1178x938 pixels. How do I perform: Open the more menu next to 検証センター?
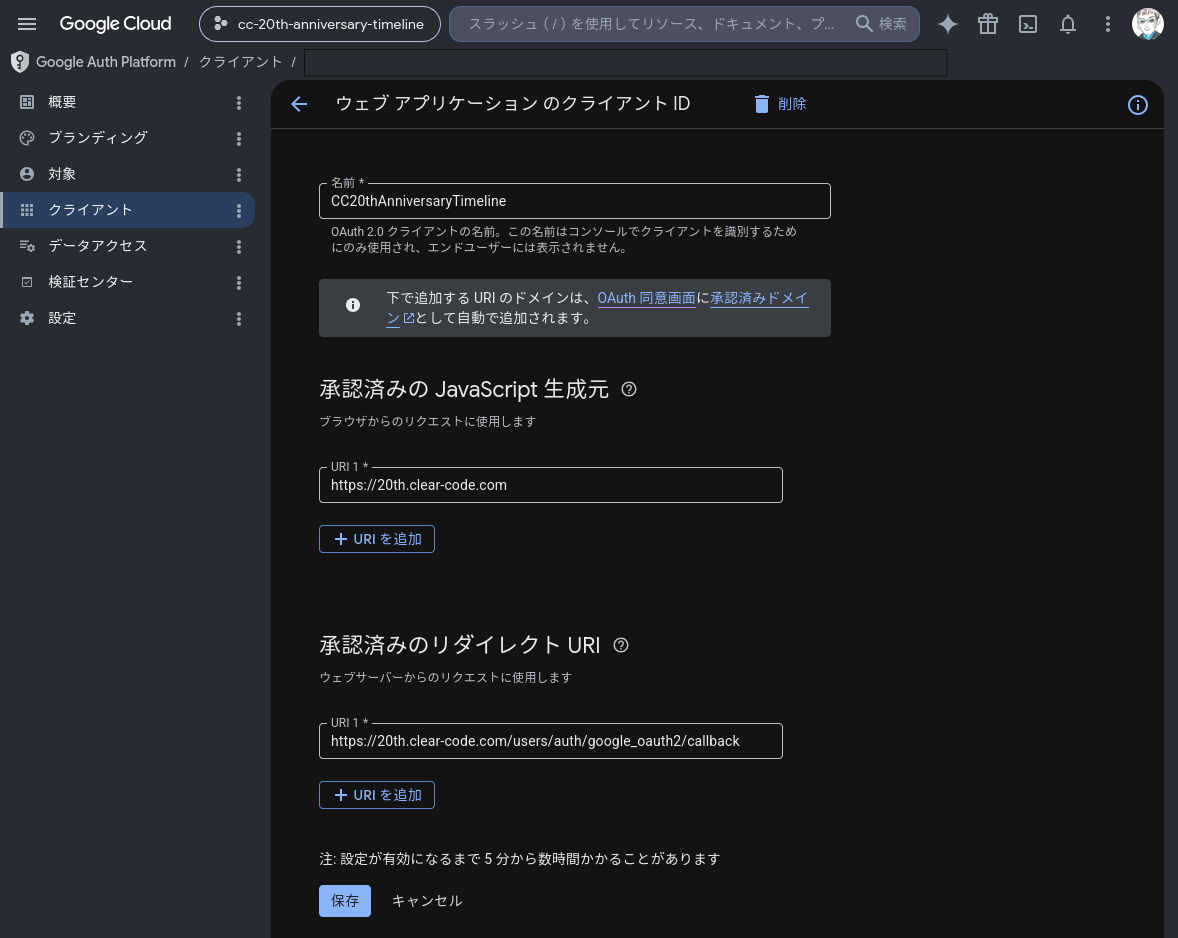coord(239,283)
